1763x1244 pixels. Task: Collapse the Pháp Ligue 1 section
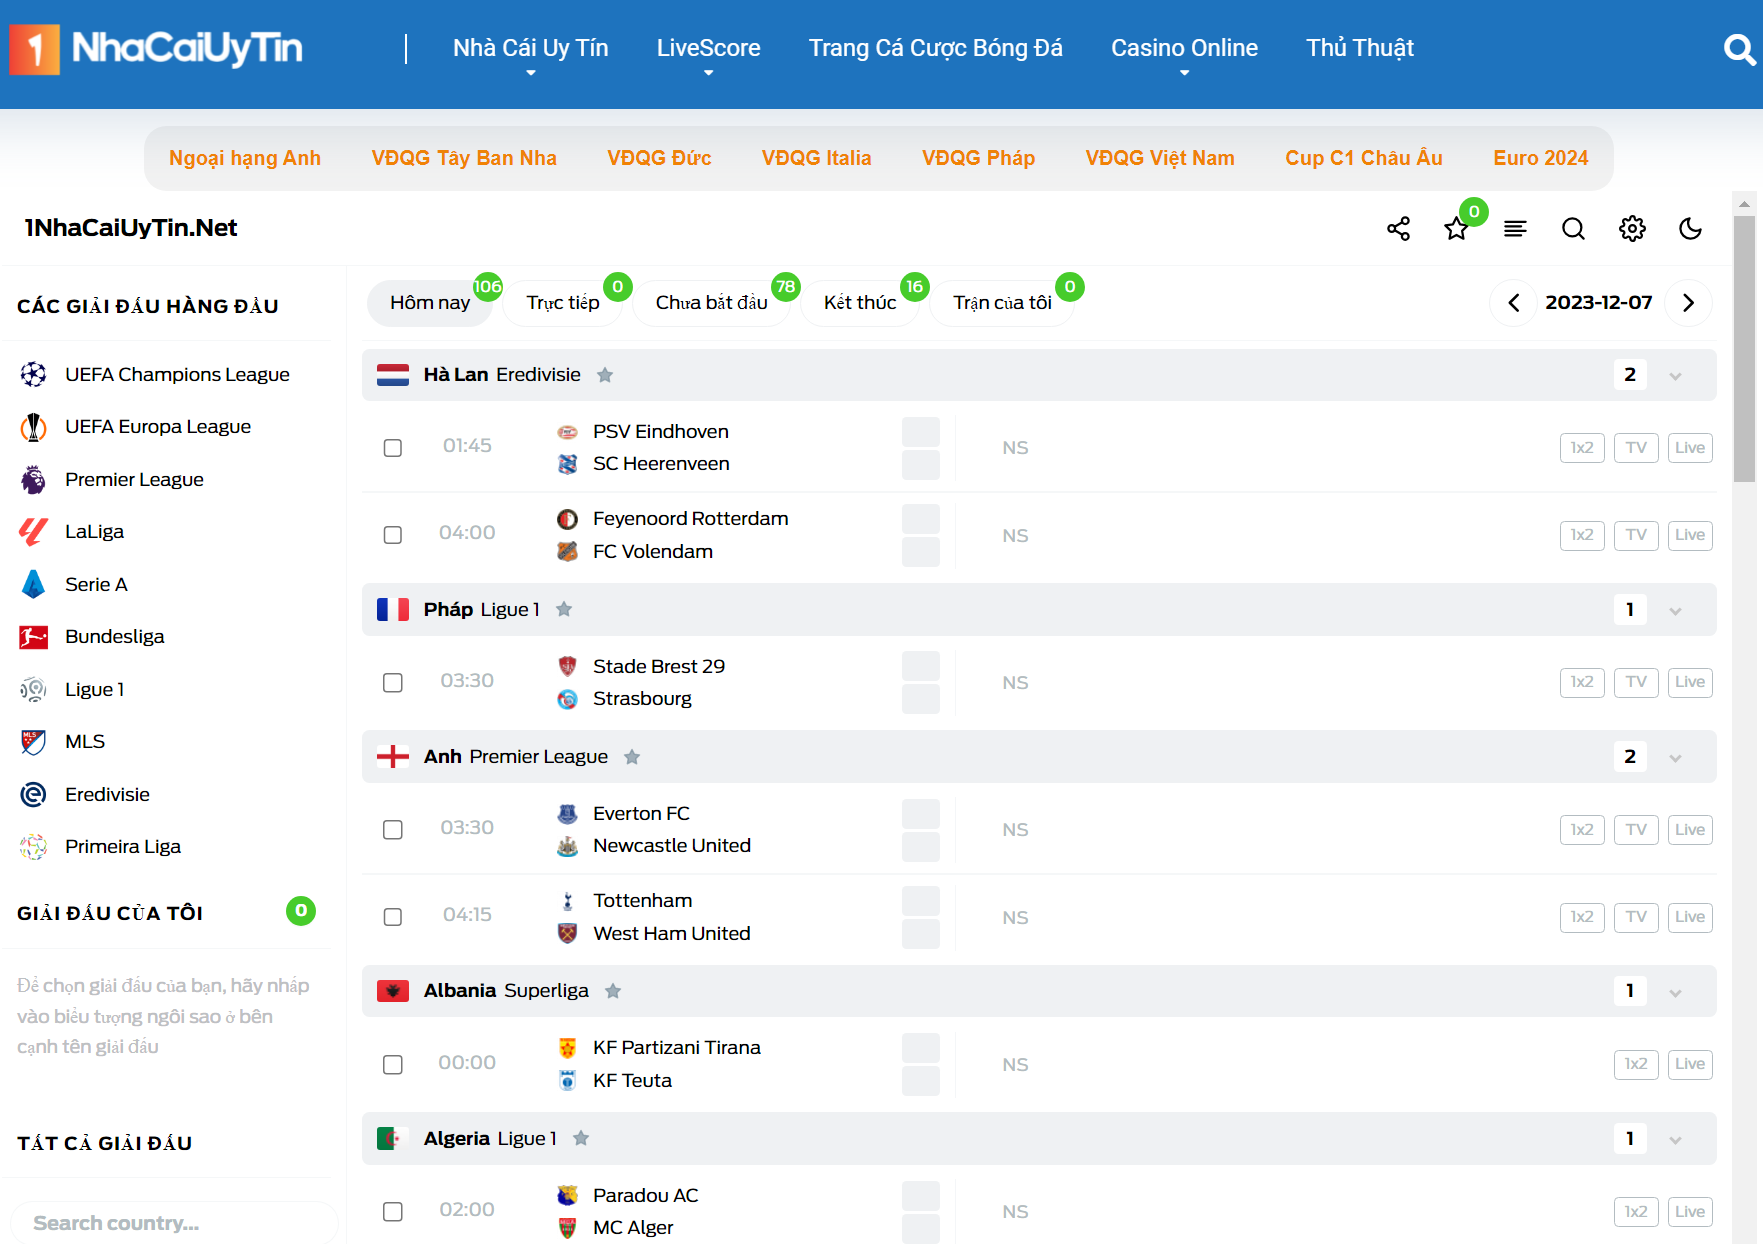coord(1675,610)
